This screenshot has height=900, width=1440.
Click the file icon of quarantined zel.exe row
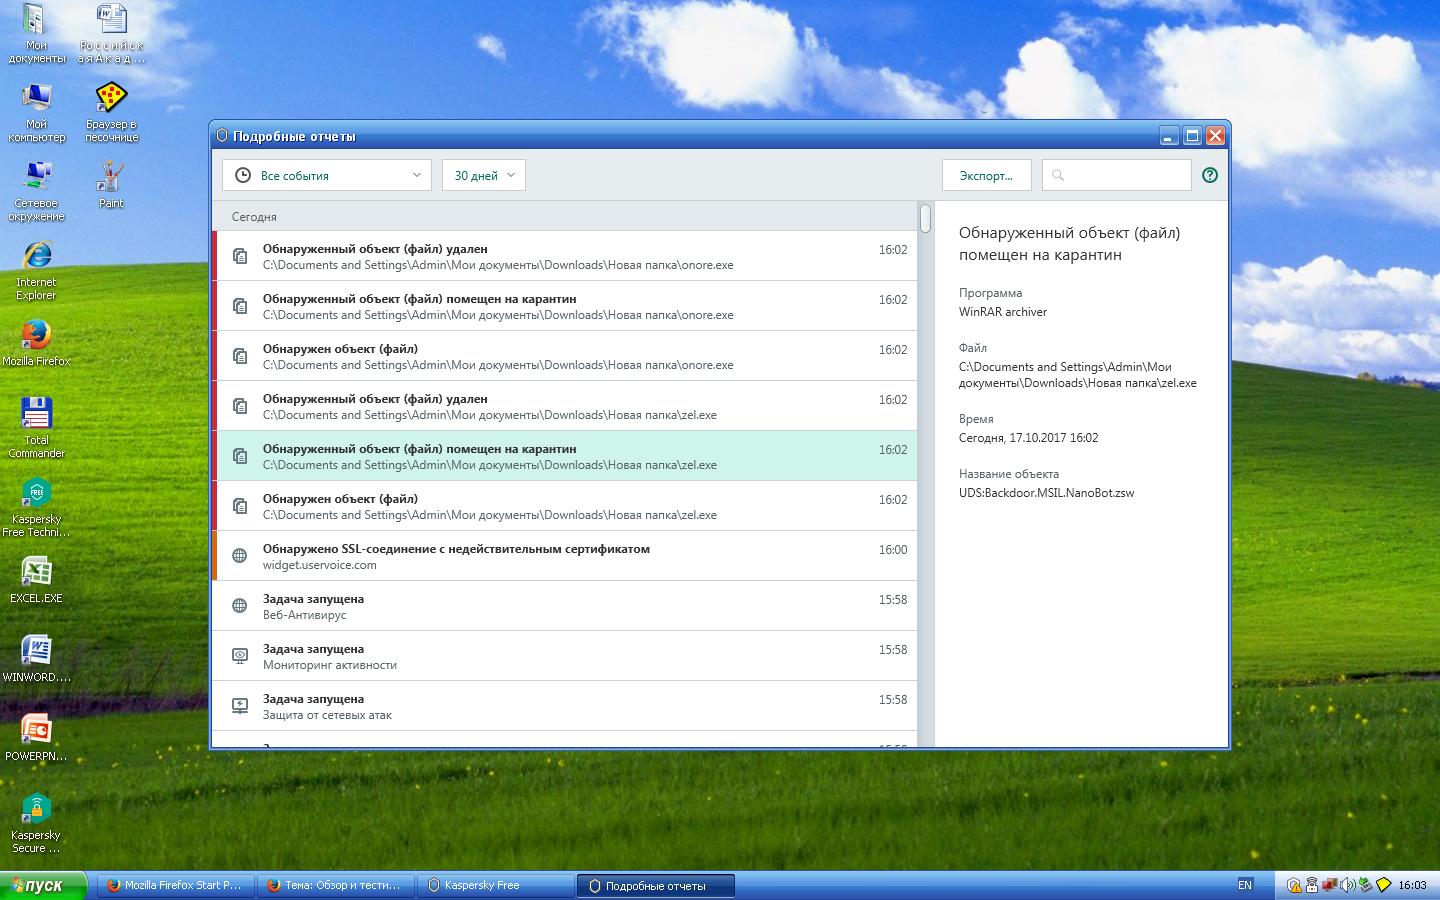[x=240, y=456]
